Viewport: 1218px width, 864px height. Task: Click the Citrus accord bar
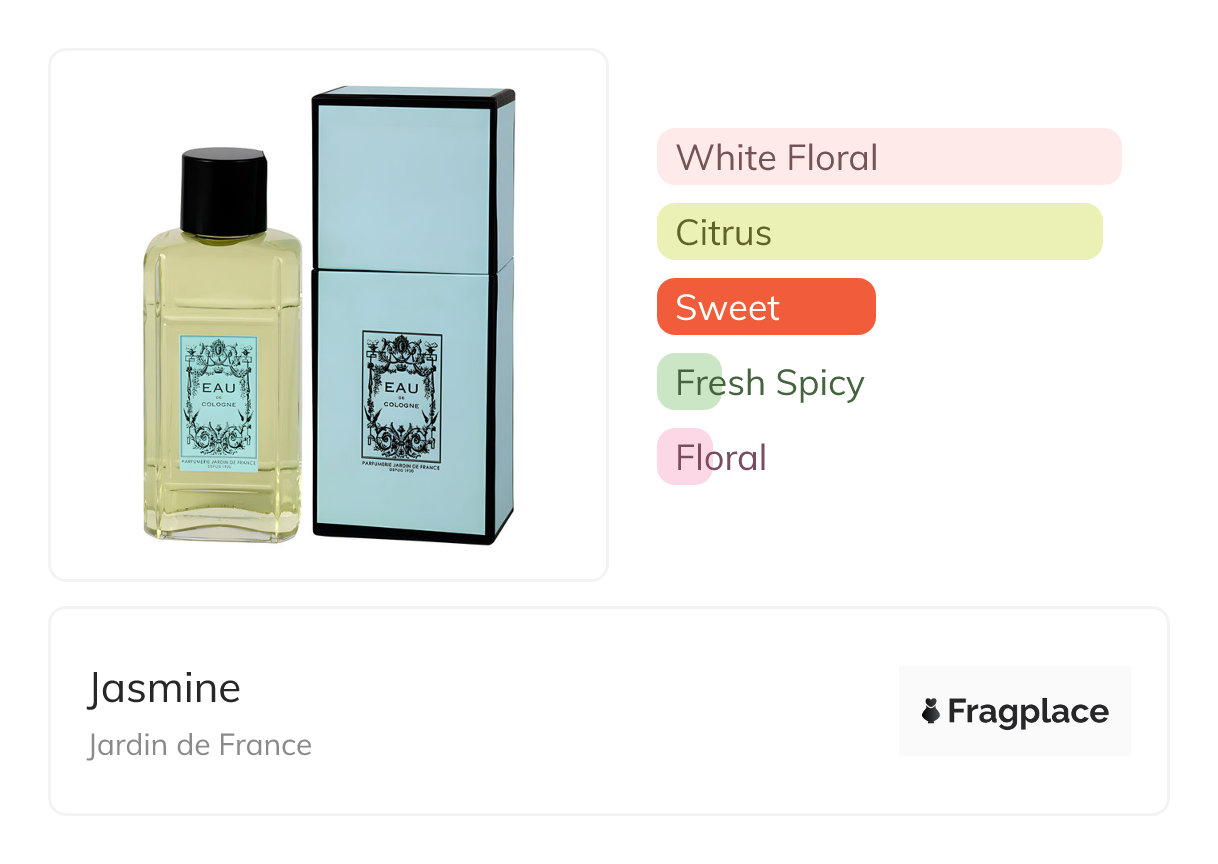point(879,232)
